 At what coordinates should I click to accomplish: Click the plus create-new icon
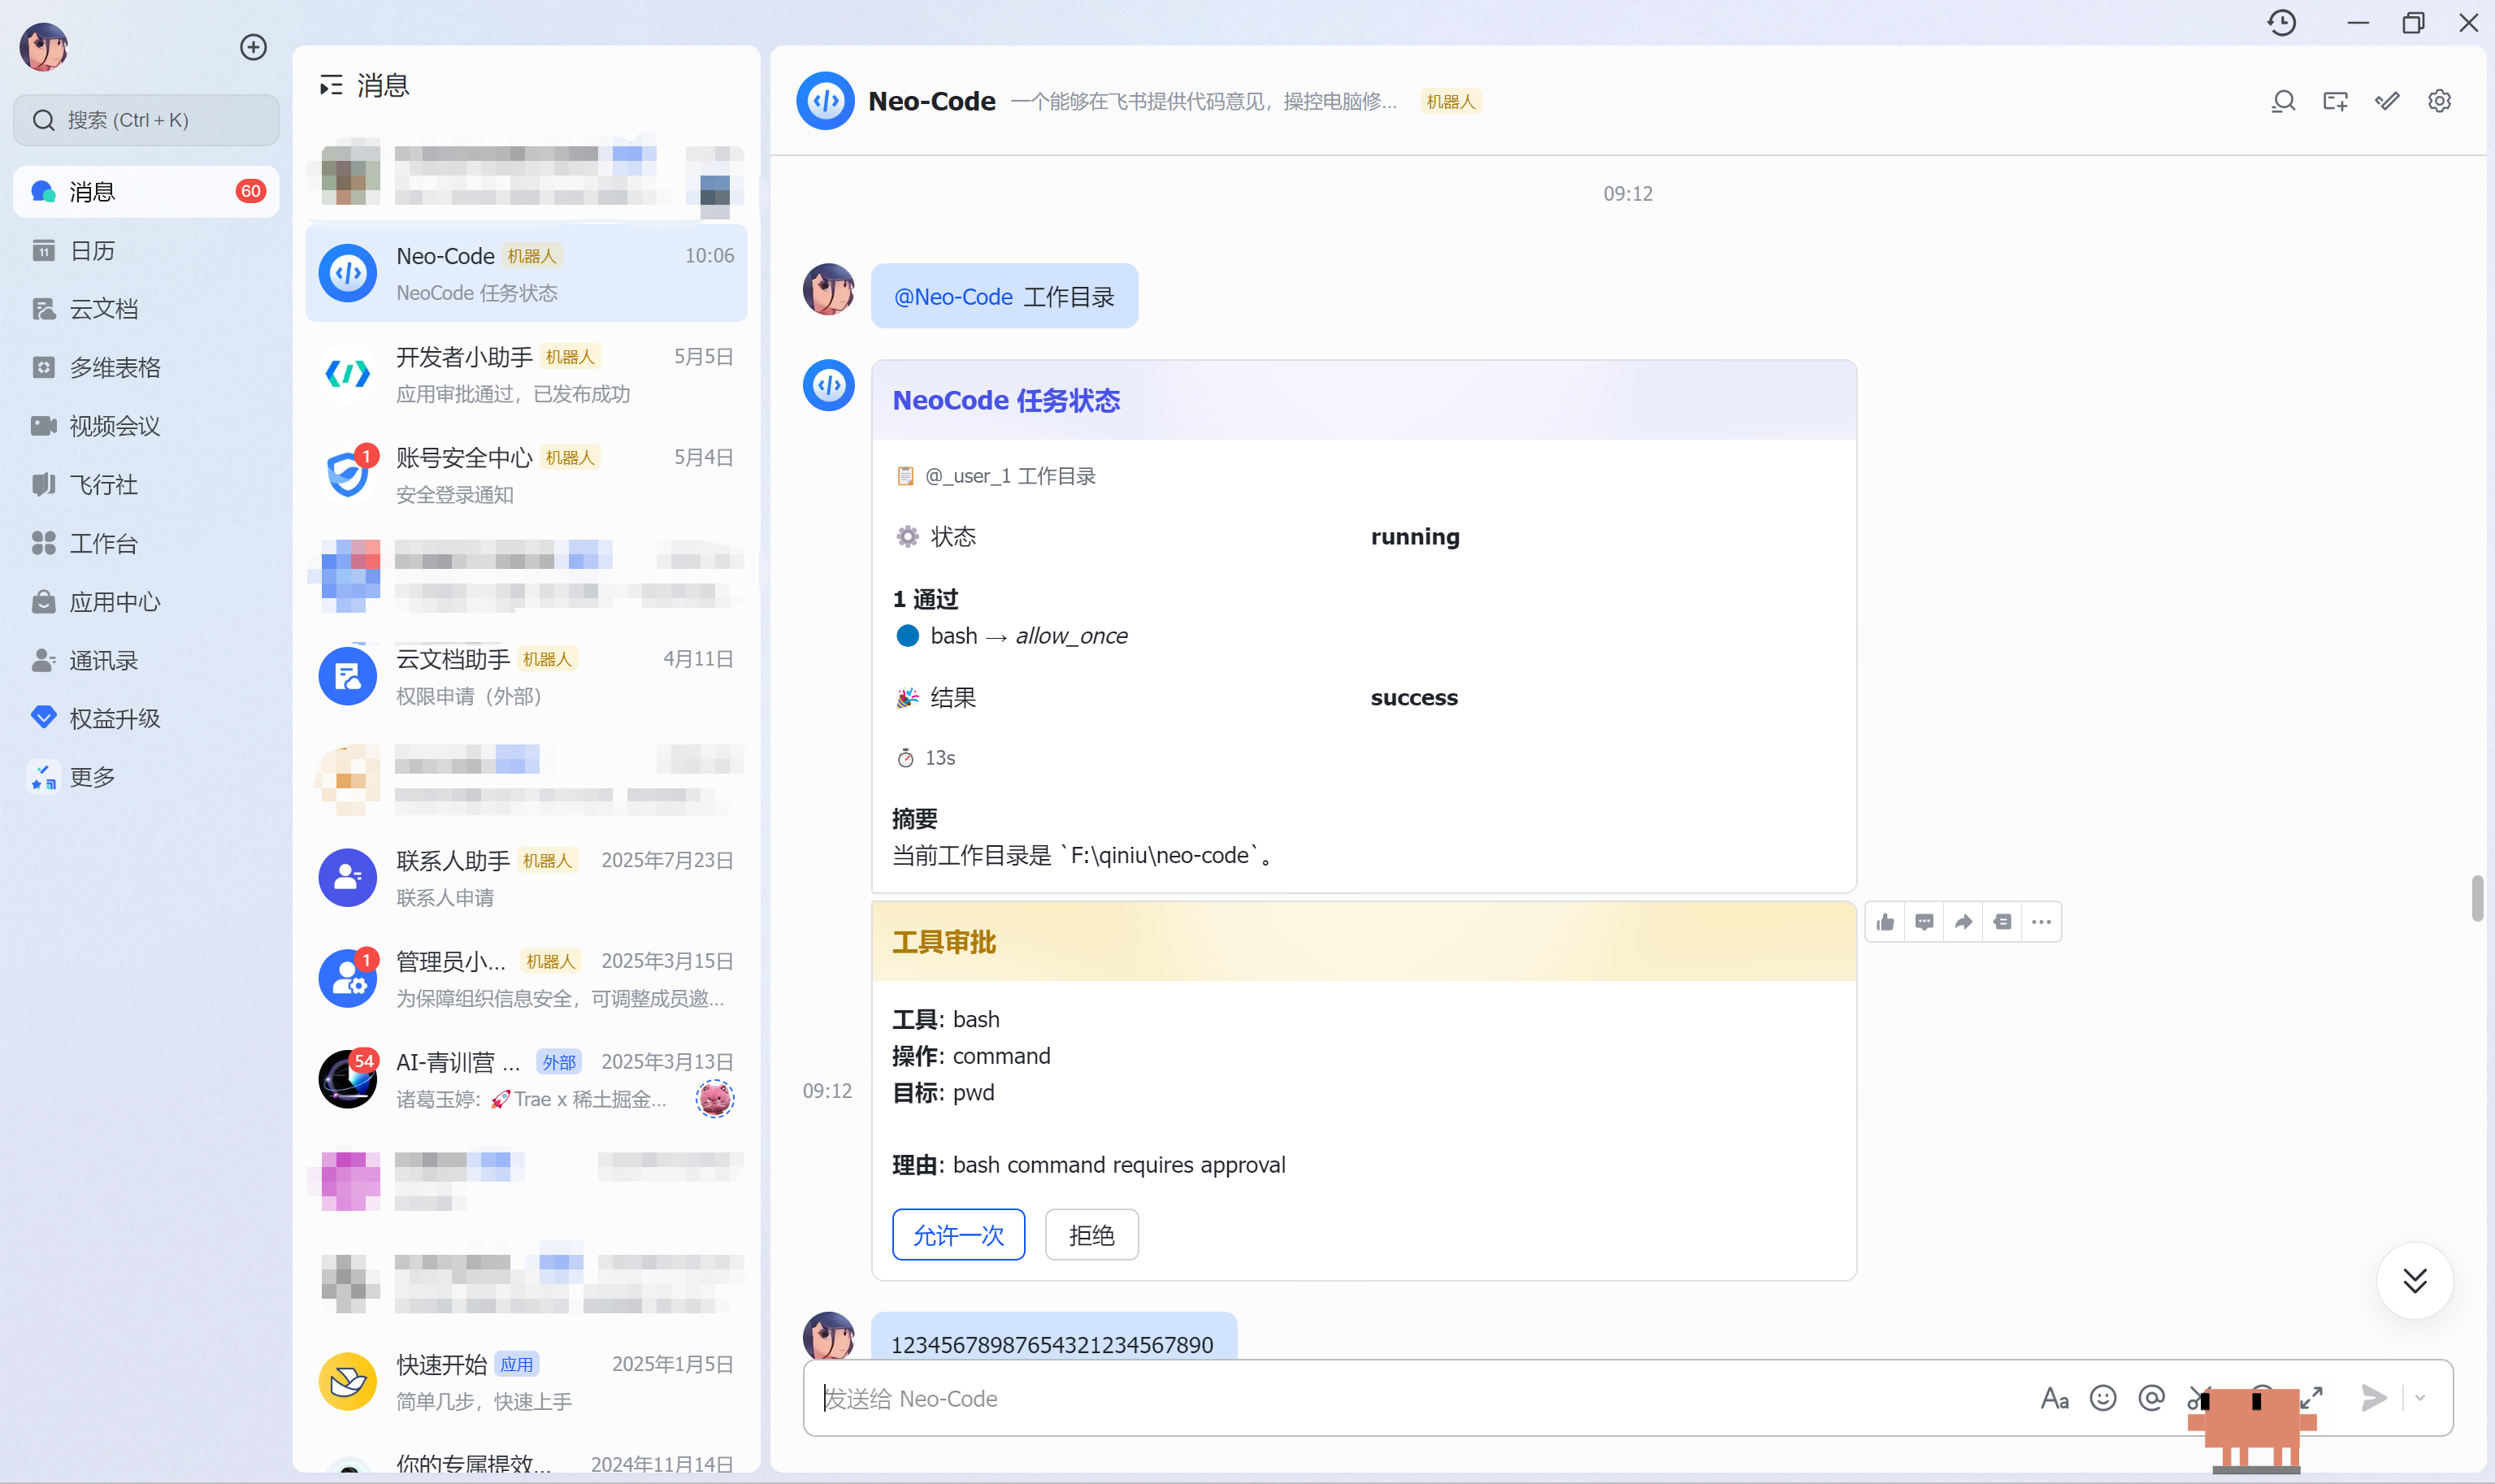coord(253,47)
